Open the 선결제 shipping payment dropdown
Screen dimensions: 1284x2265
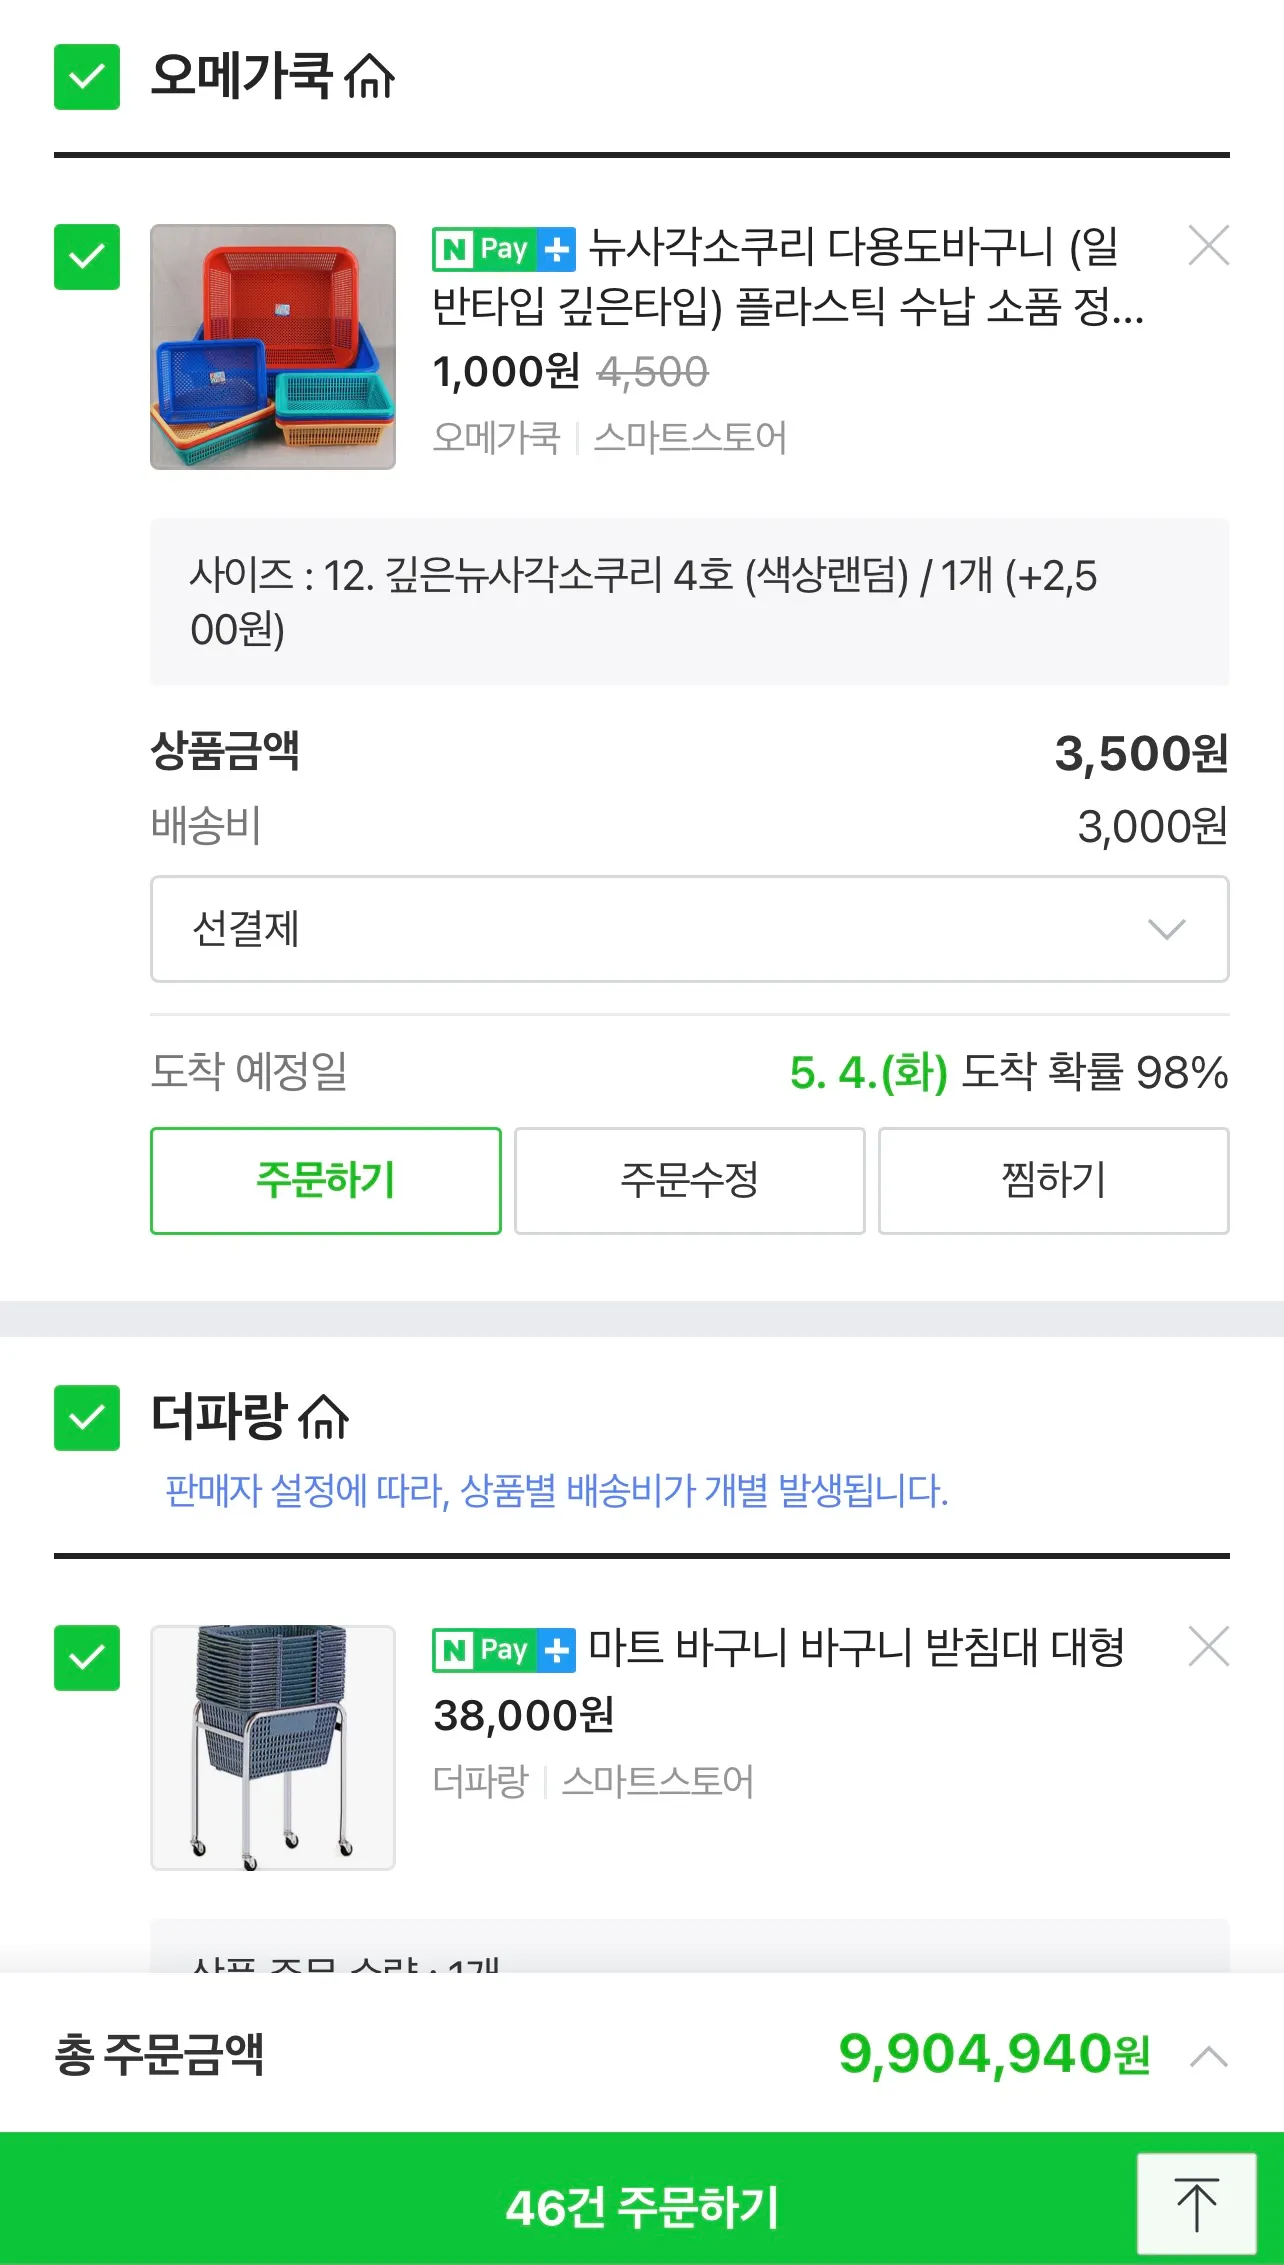pos(689,929)
